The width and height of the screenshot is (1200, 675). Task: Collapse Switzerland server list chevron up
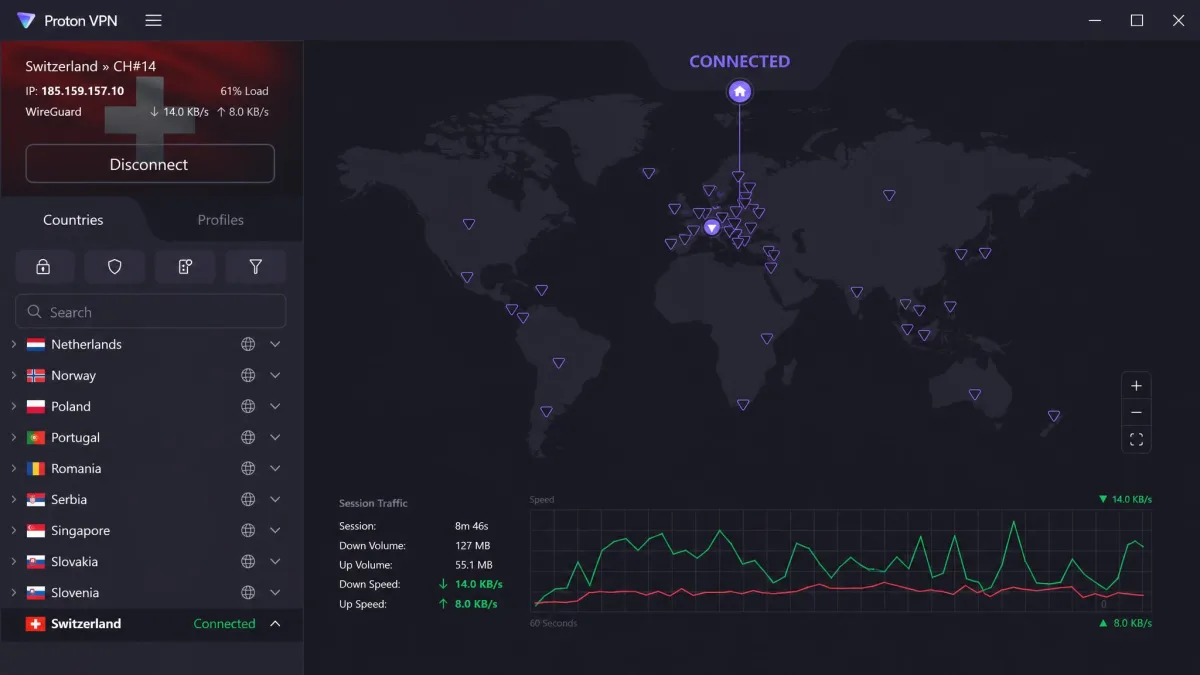click(275, 623)
